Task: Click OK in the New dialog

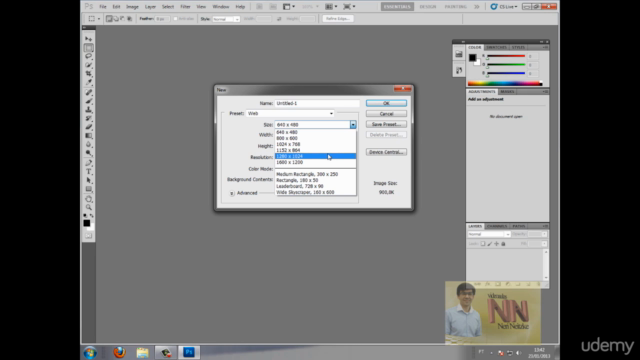Action: [386, 103]
